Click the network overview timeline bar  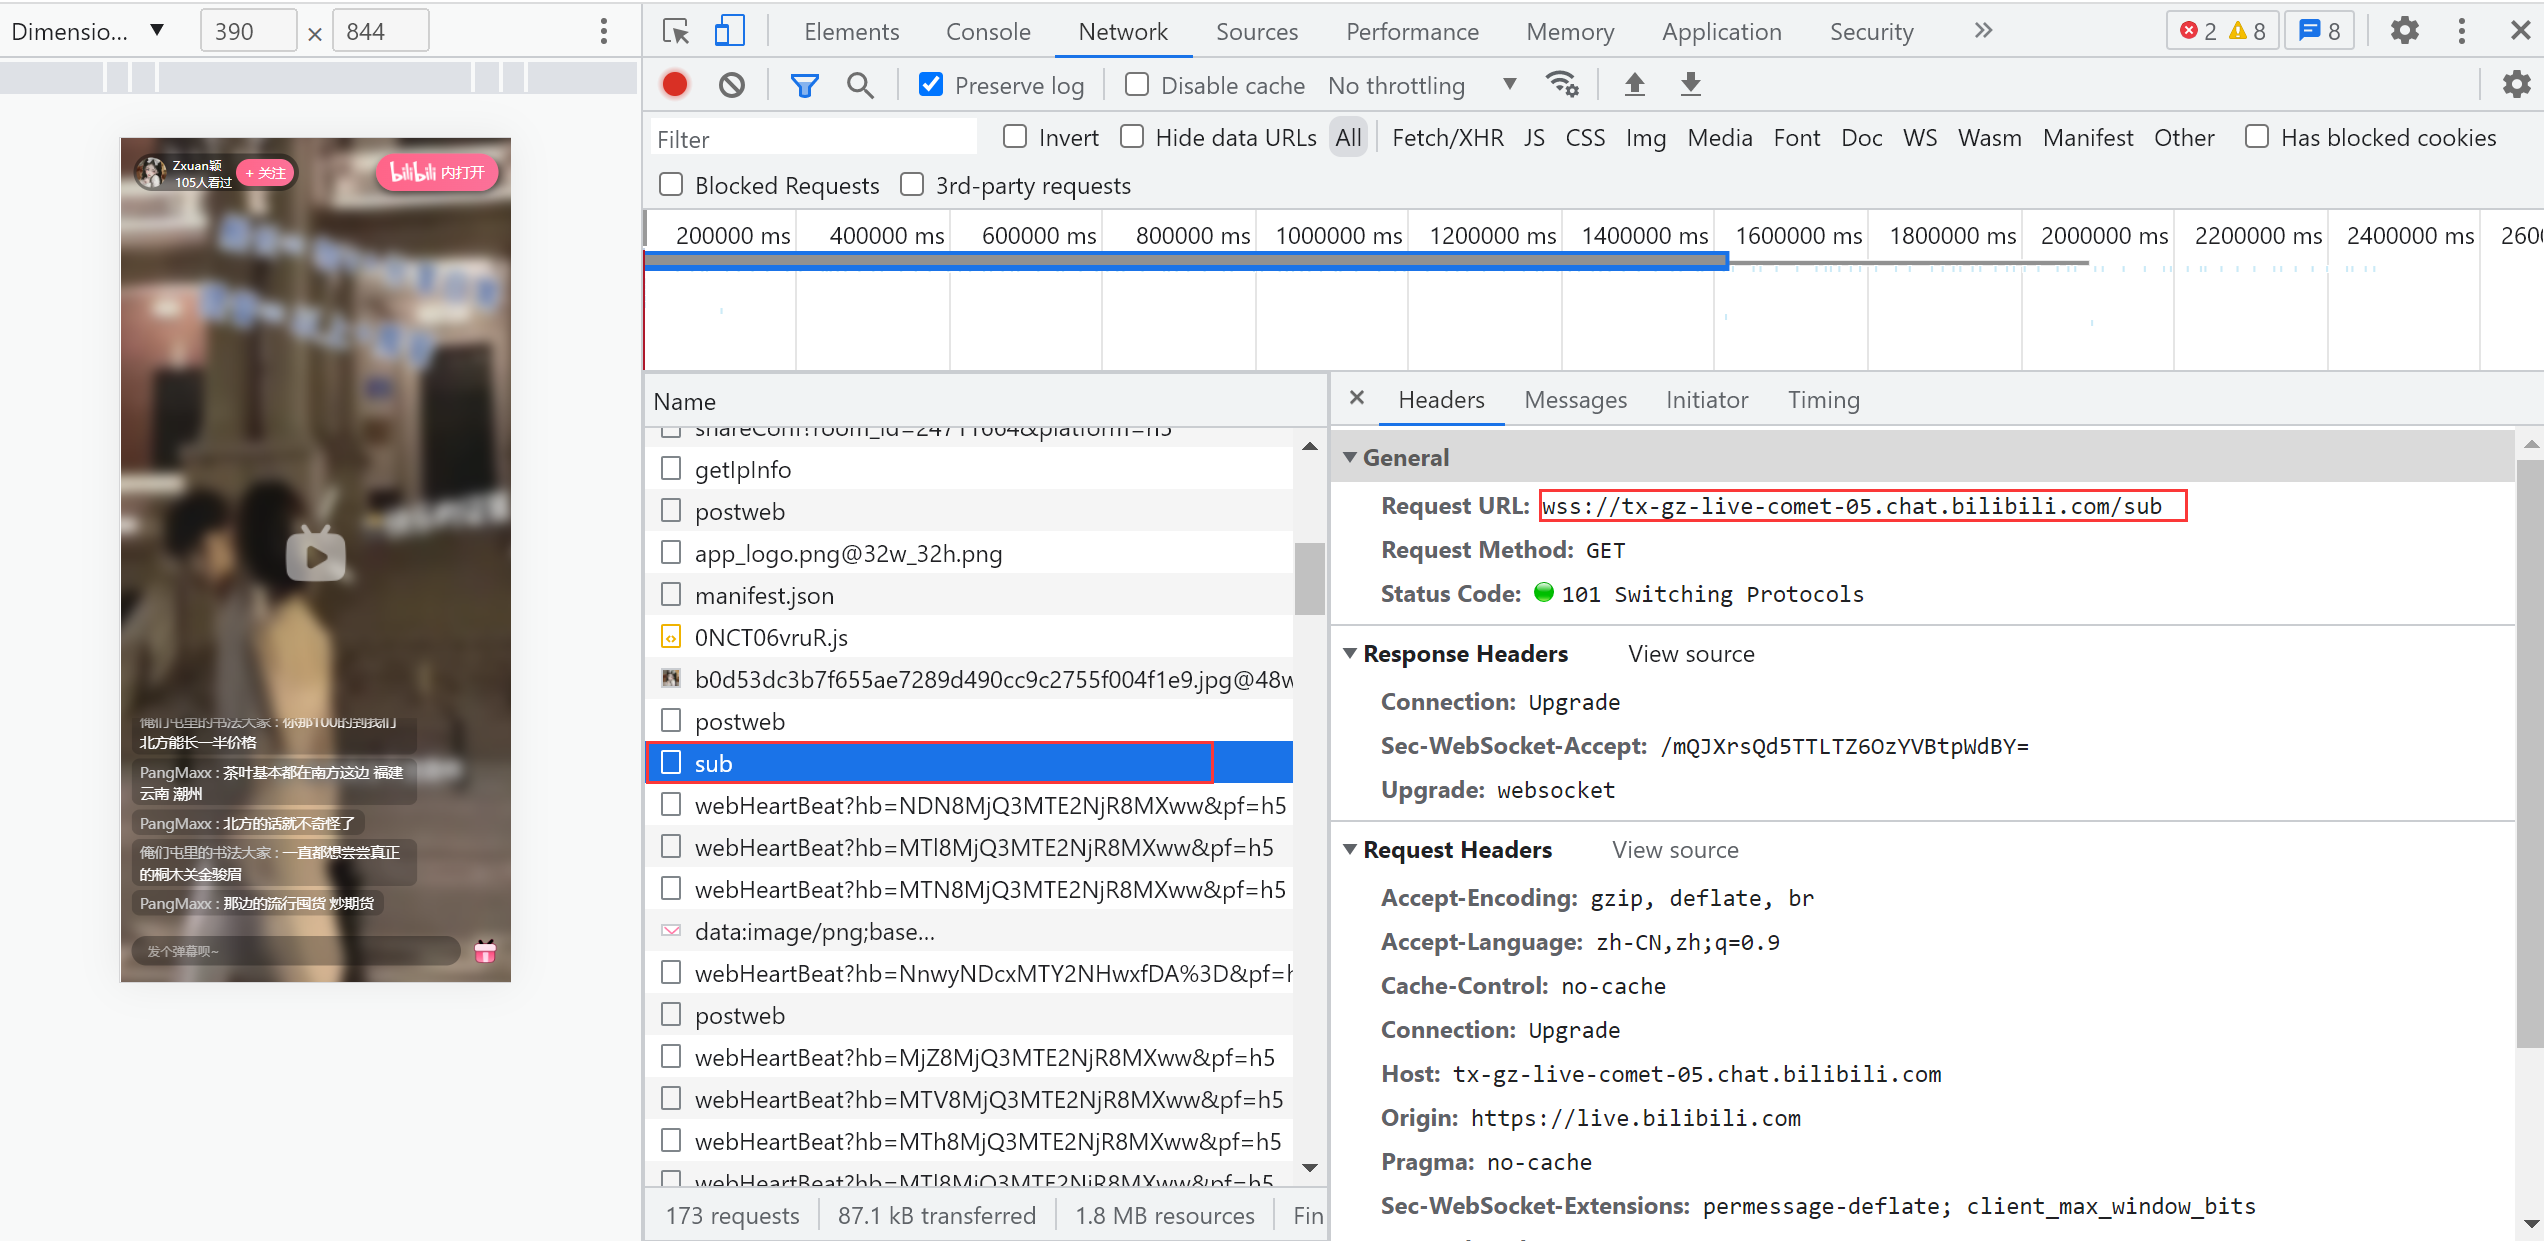pyautogui.click(x=1187, y=261)
